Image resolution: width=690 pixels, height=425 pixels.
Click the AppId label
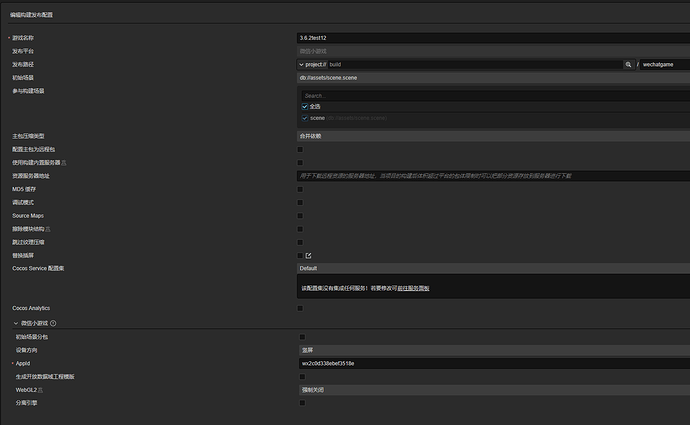click(x=23, y=363)
